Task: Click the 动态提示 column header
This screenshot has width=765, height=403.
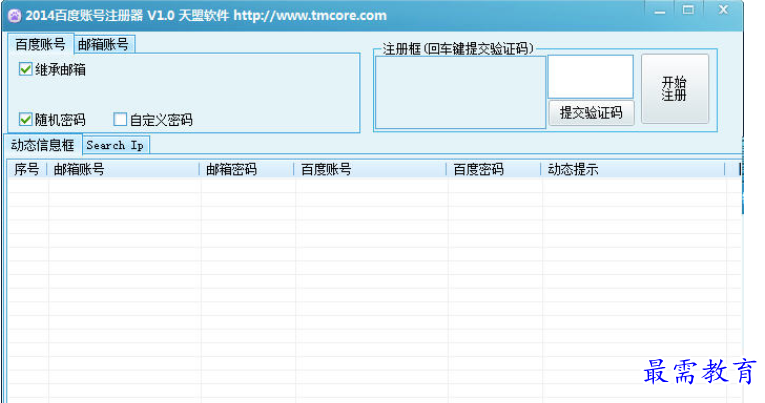Action: click(x=633, y=169)
